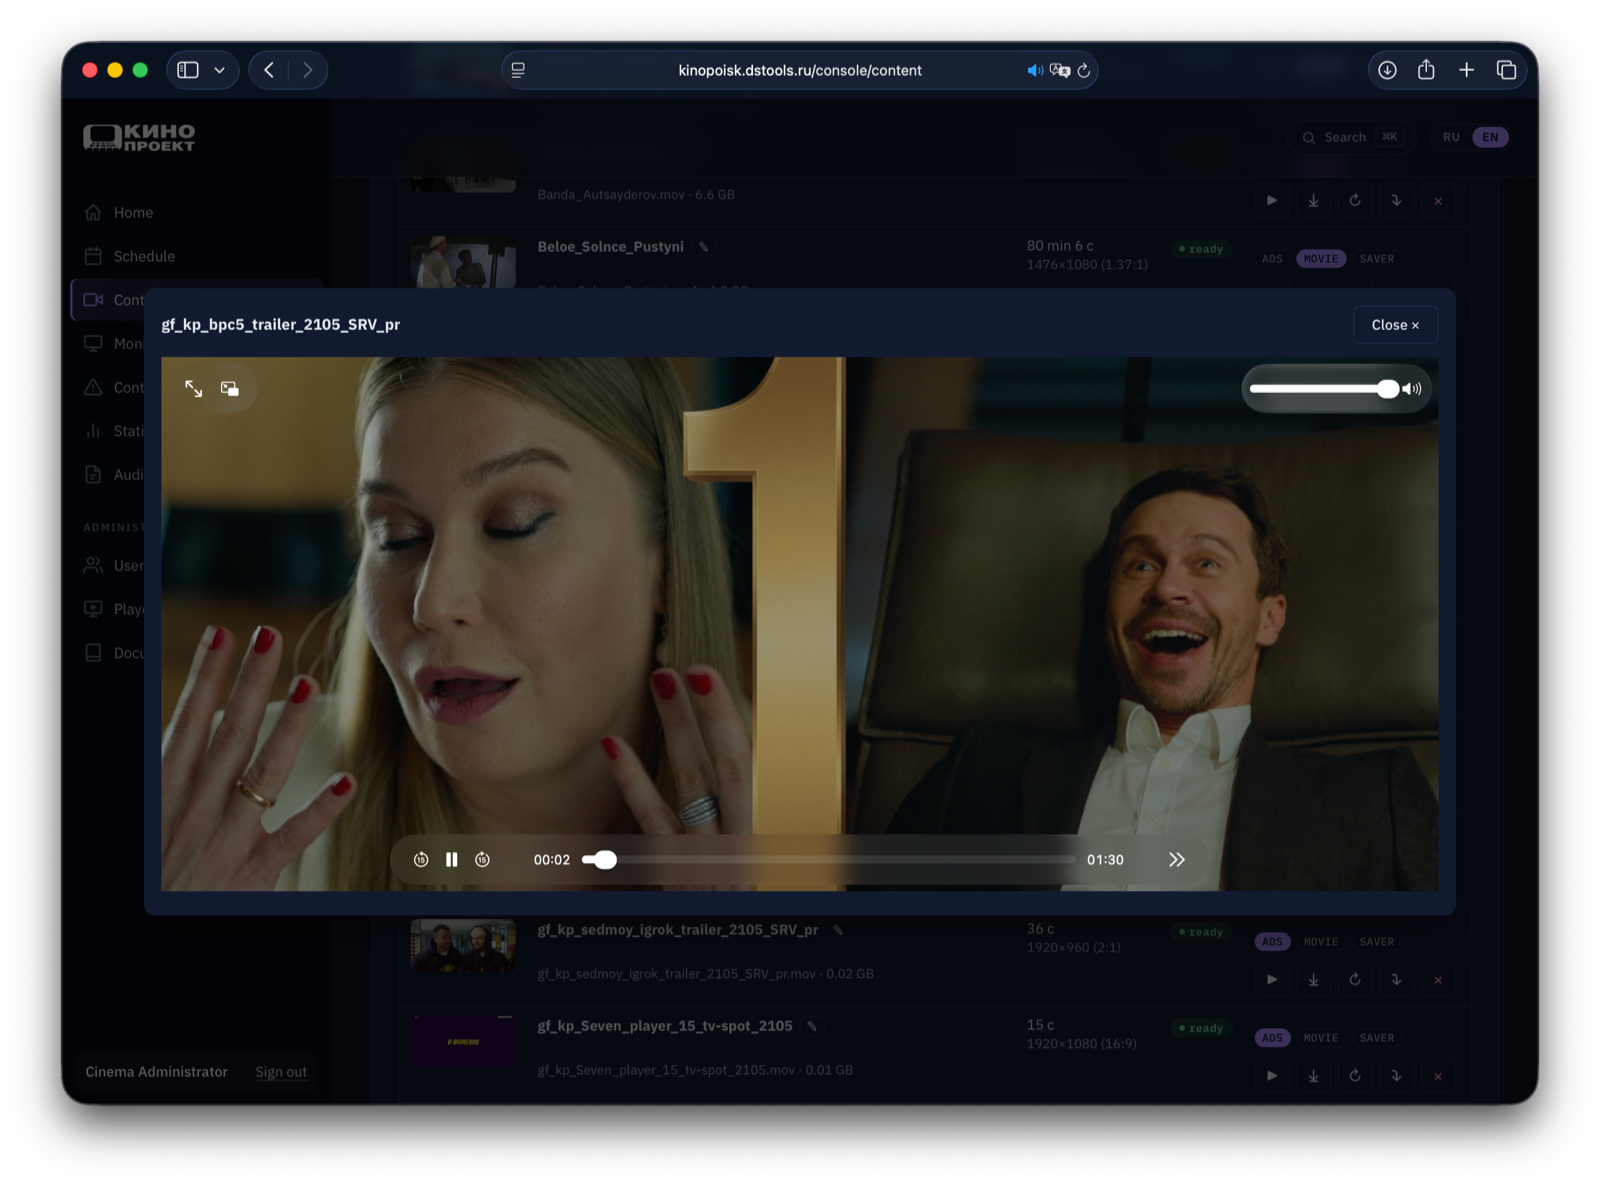Toggle ADS tag on gf_kp_sedmoy_igrok_trailer
Image resolution: width=1600 pixels, height=1186 pixels.
point(1272,942)
